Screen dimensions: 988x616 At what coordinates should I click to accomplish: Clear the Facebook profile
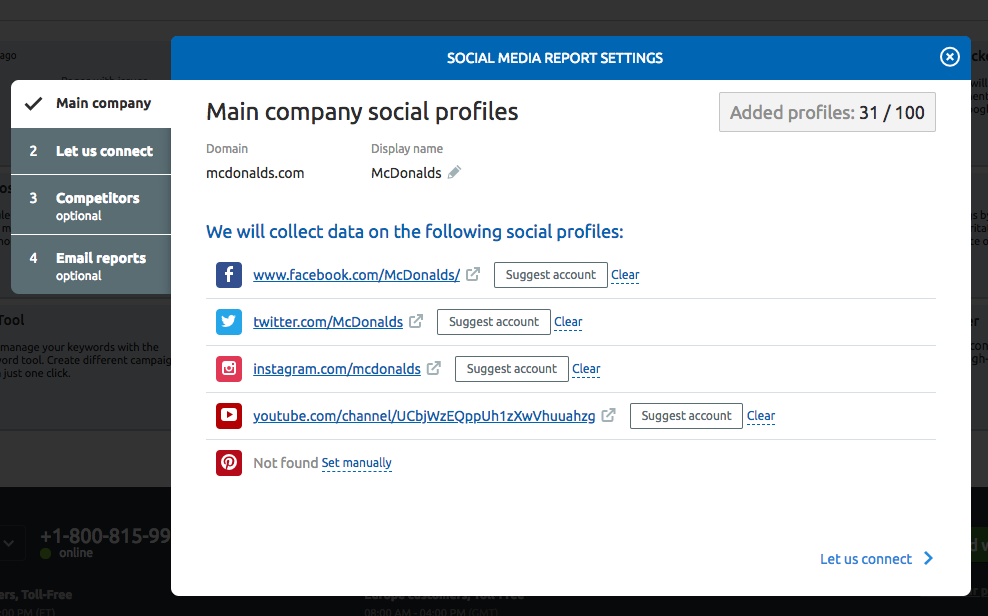(625, 275)
